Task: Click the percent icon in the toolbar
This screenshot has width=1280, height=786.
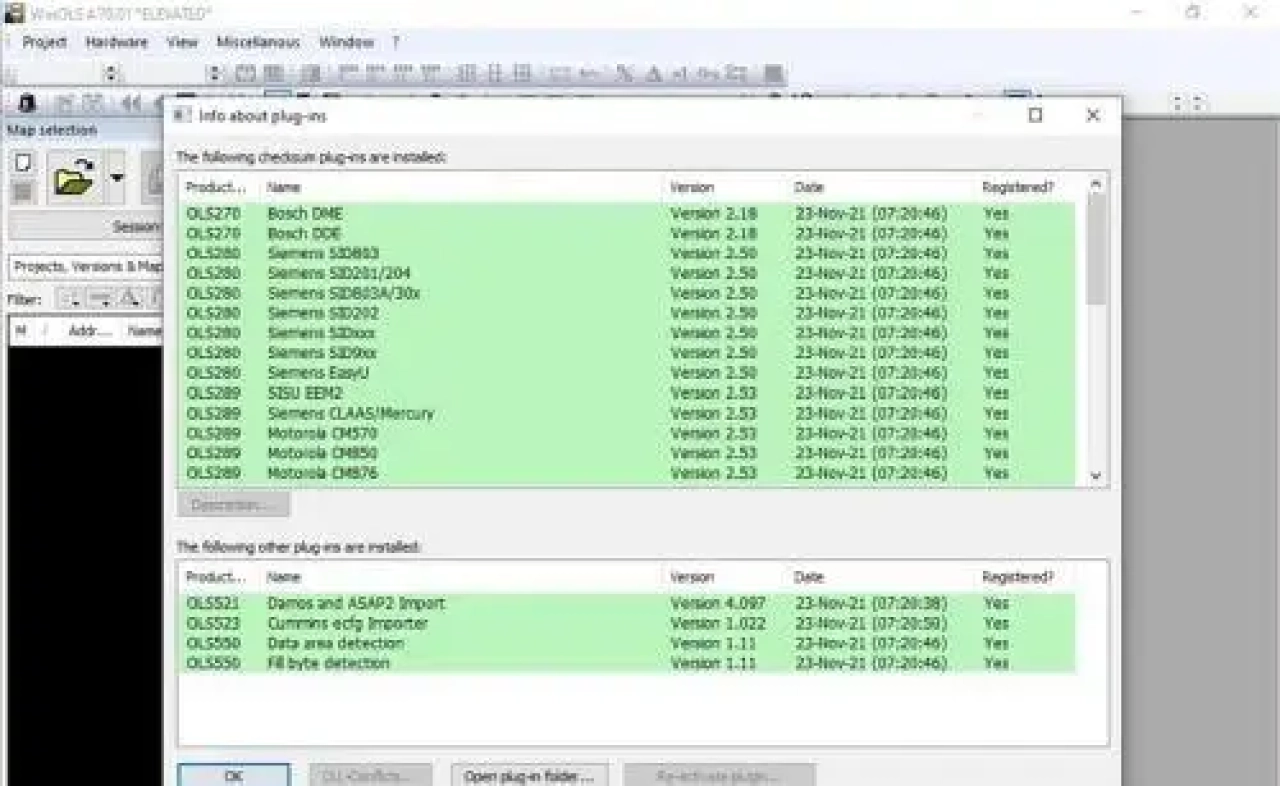Action: point(625,73)
